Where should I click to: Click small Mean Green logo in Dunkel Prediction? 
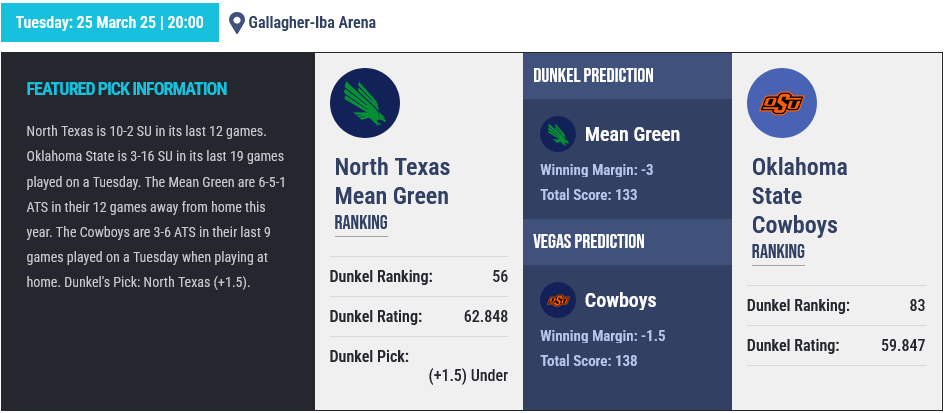click(x=557, y=134)
